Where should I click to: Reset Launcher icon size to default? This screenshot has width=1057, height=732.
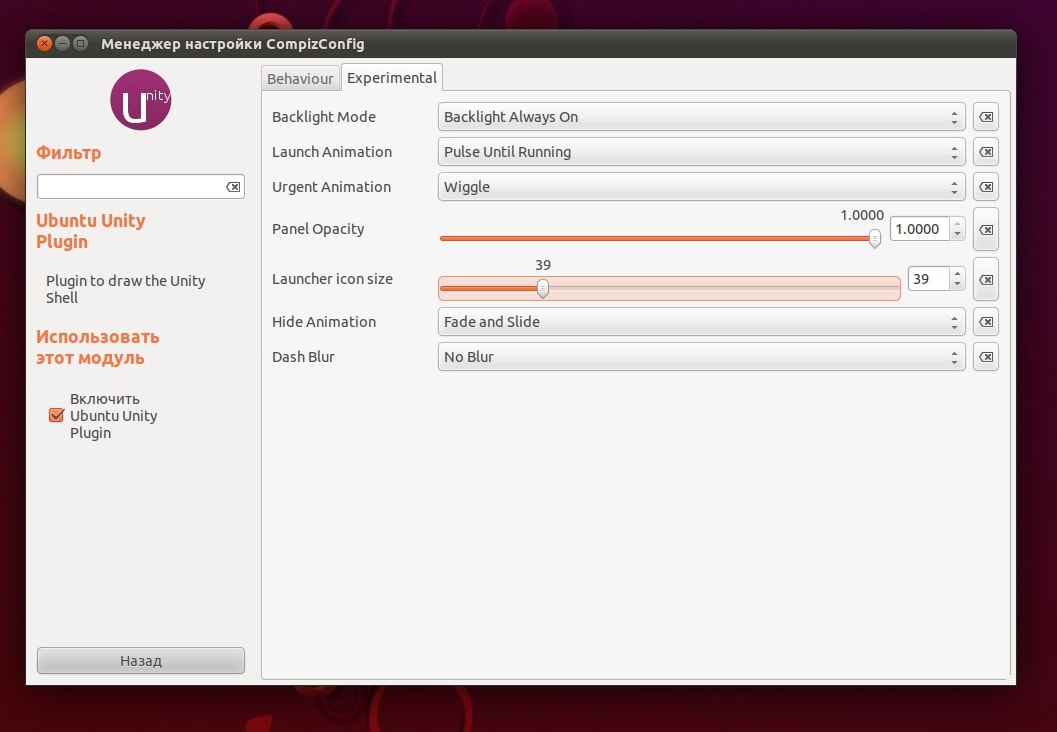(986, 279)
